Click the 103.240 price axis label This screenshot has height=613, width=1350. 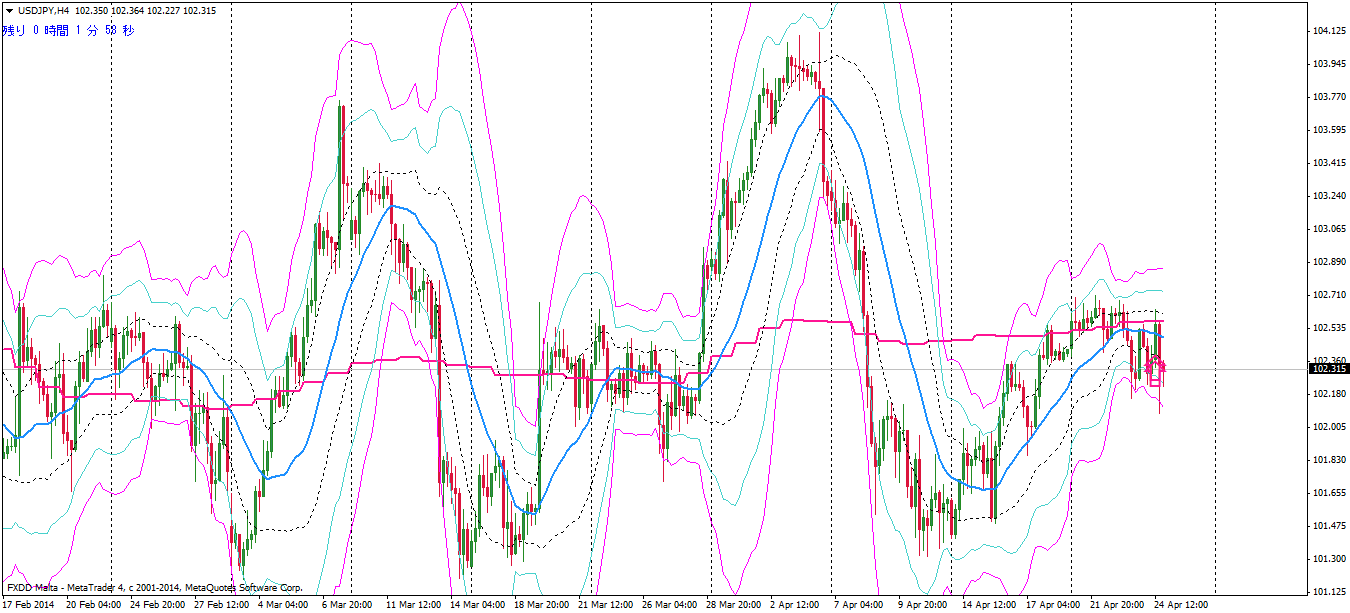(x=1329, y=196)
